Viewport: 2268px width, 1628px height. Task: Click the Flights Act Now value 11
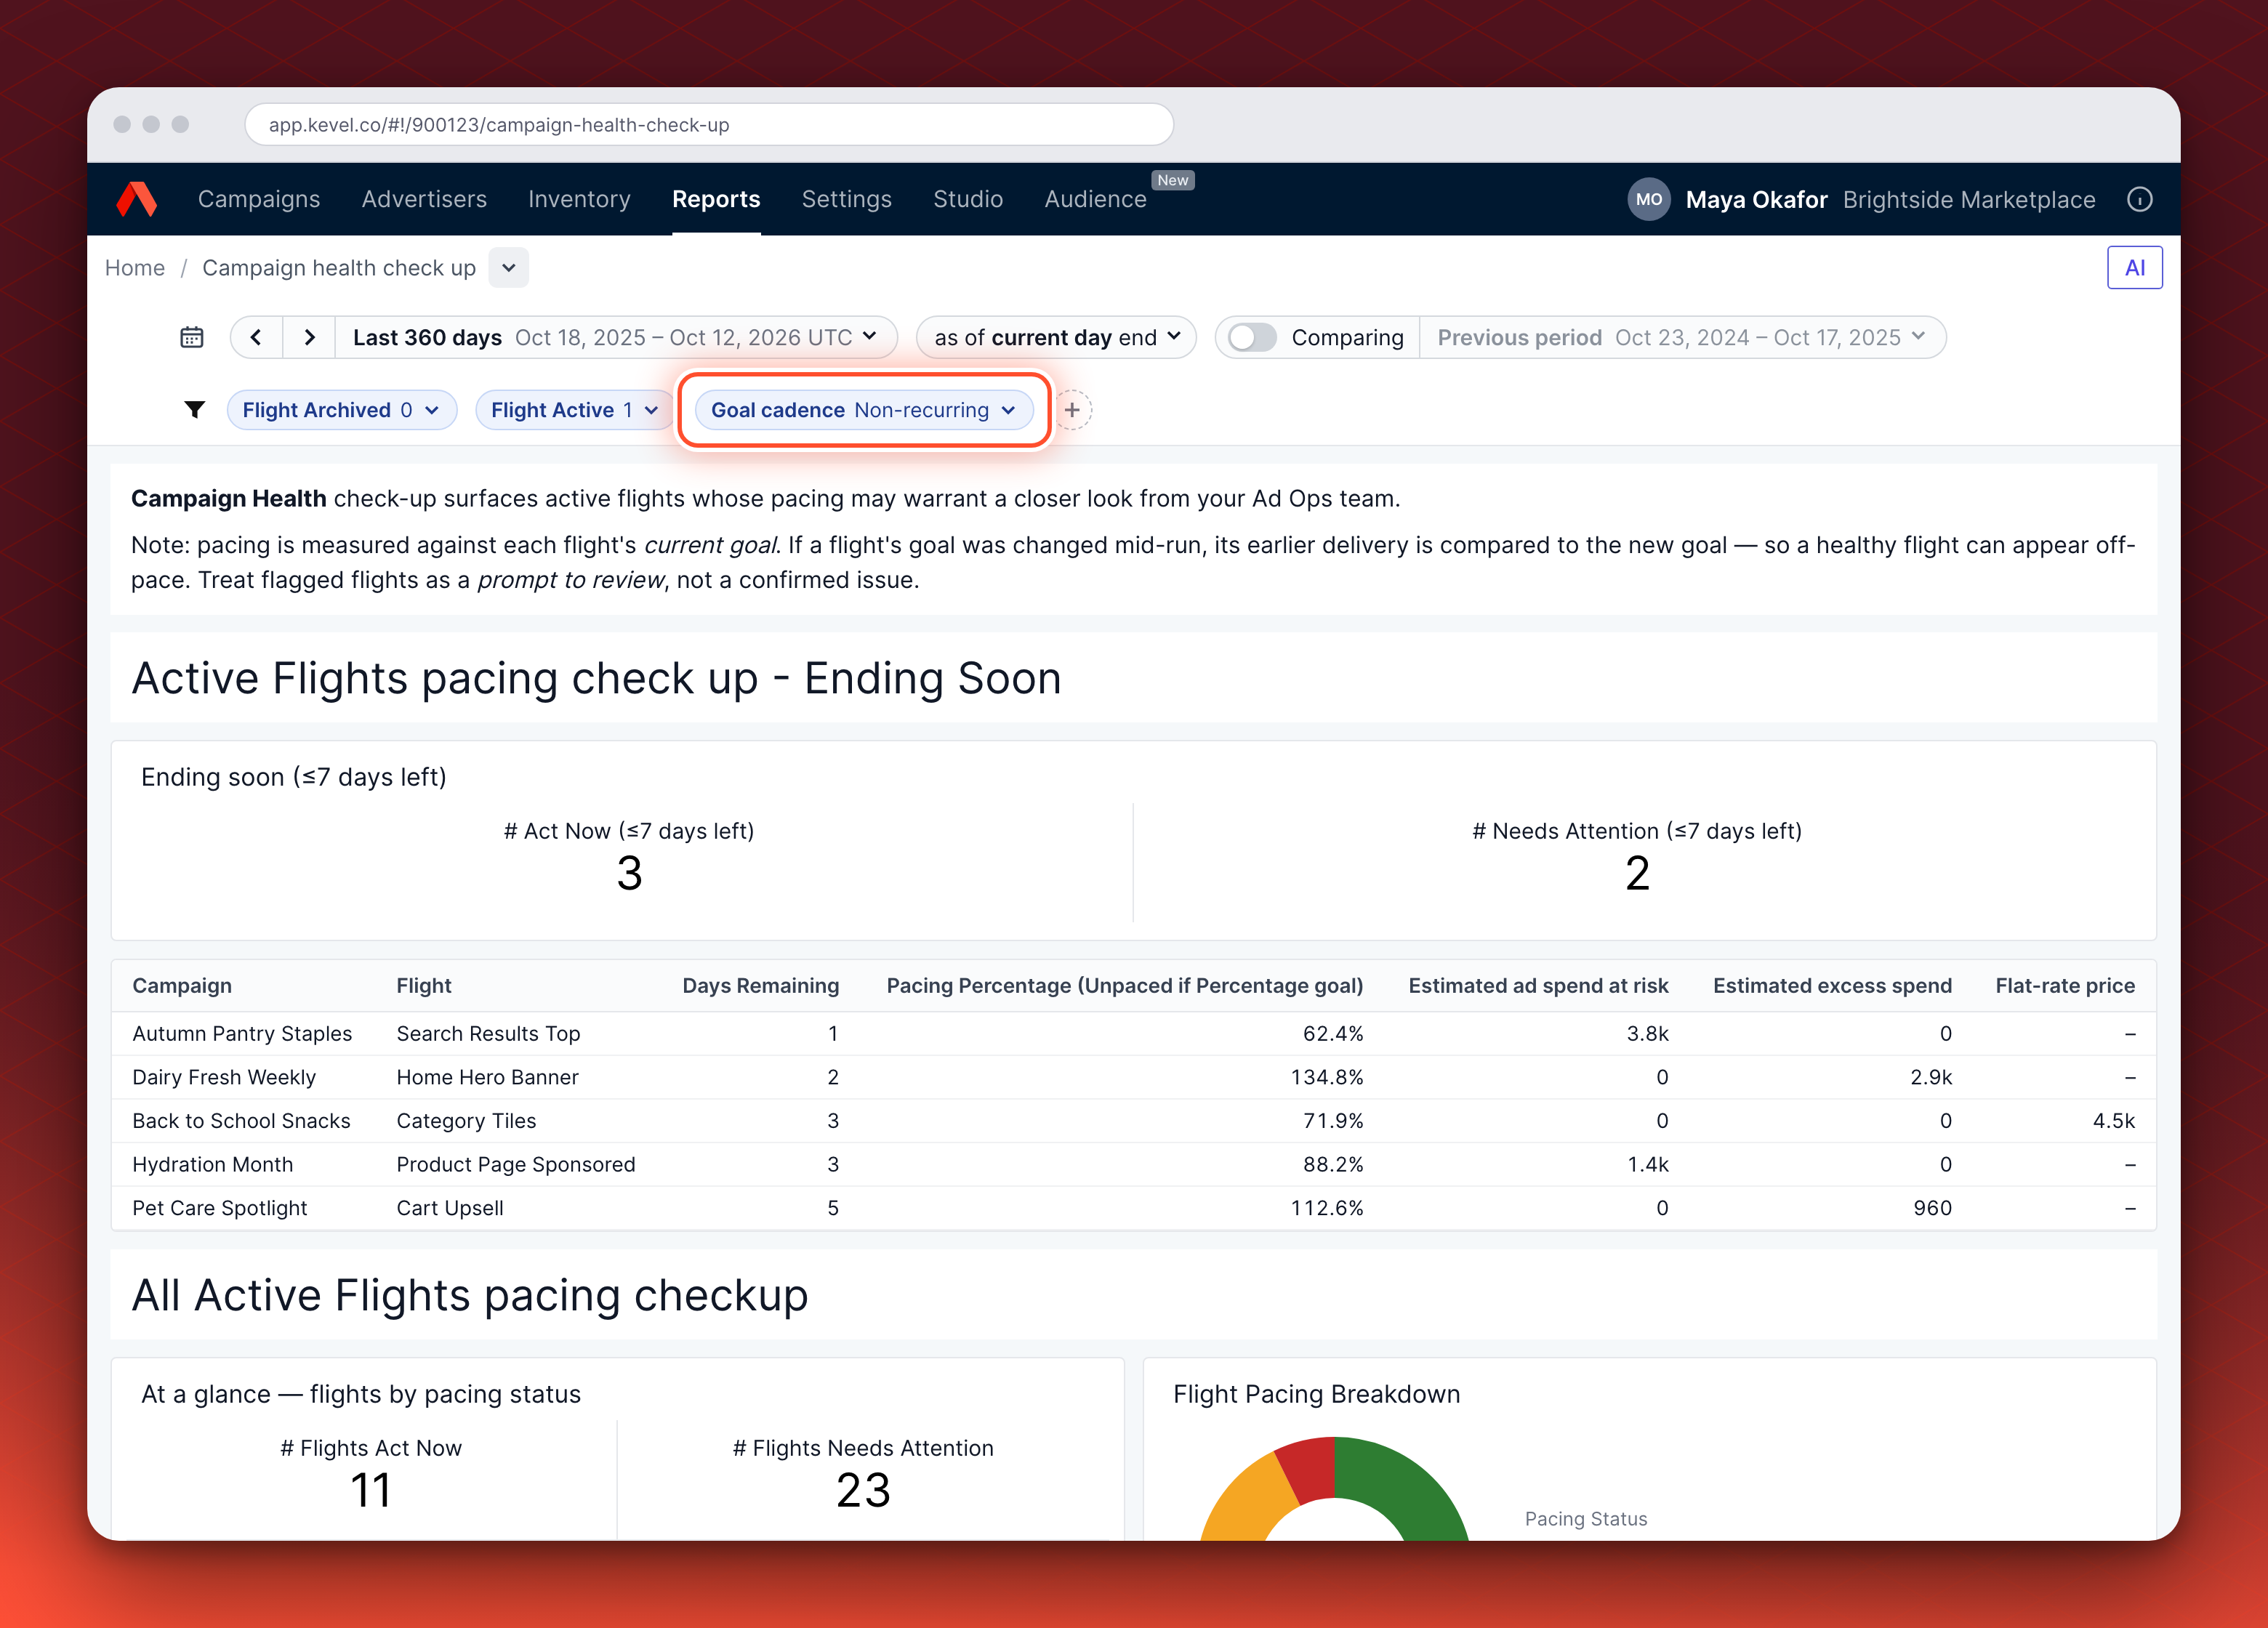tap(370, 1490)
